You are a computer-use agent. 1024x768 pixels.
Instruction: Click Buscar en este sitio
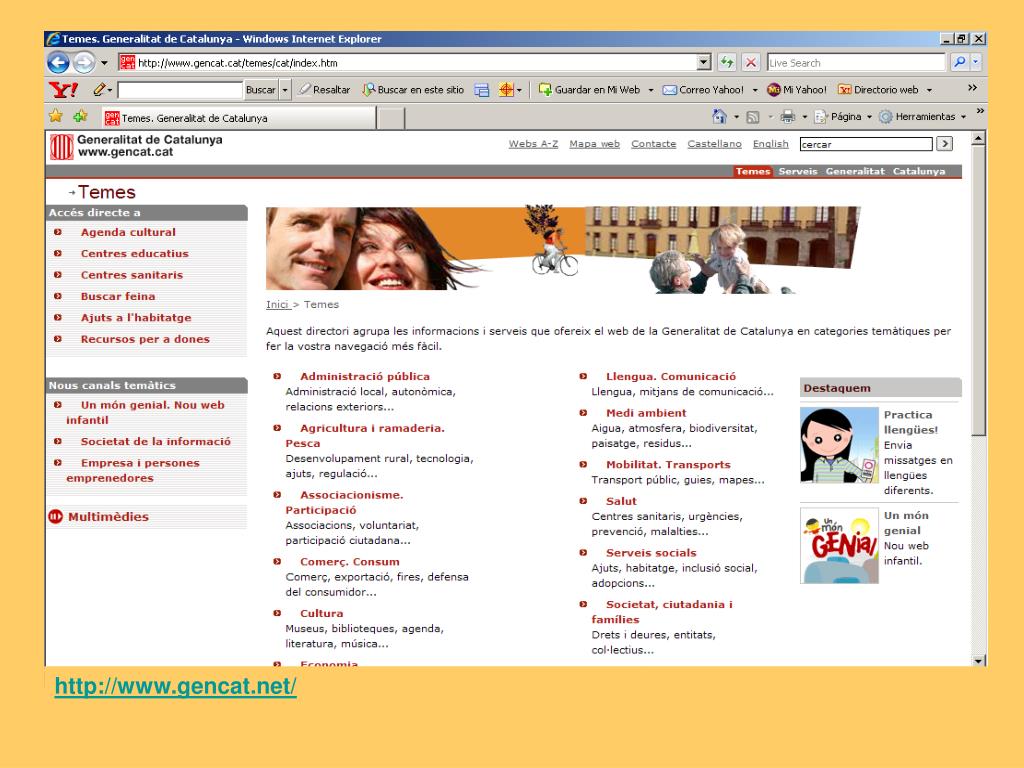point(413,89)
